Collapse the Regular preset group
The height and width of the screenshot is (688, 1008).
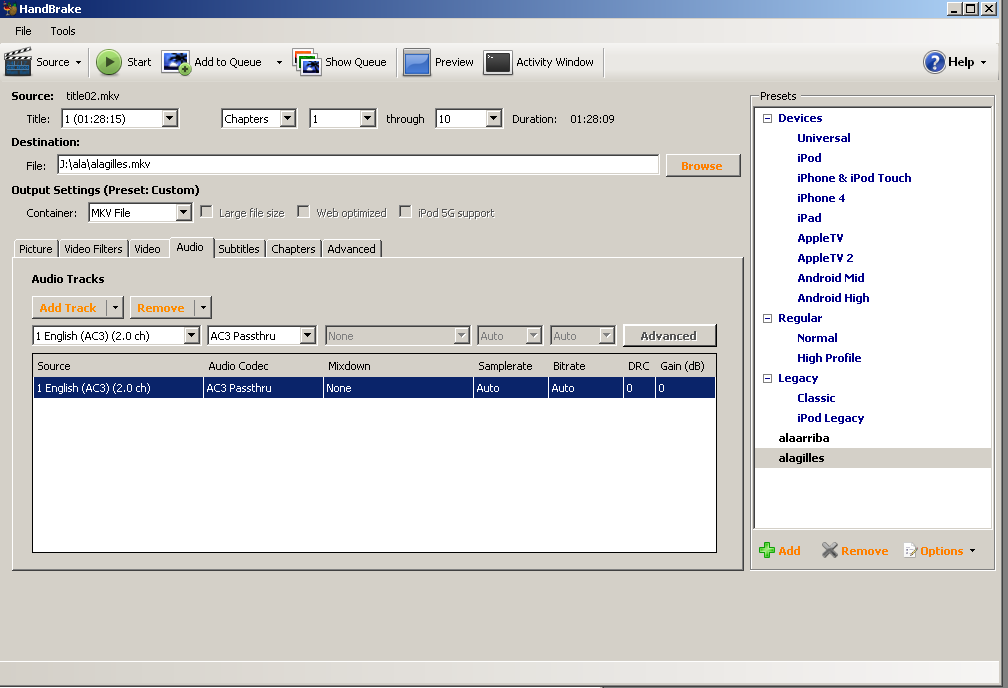(767, 318)
